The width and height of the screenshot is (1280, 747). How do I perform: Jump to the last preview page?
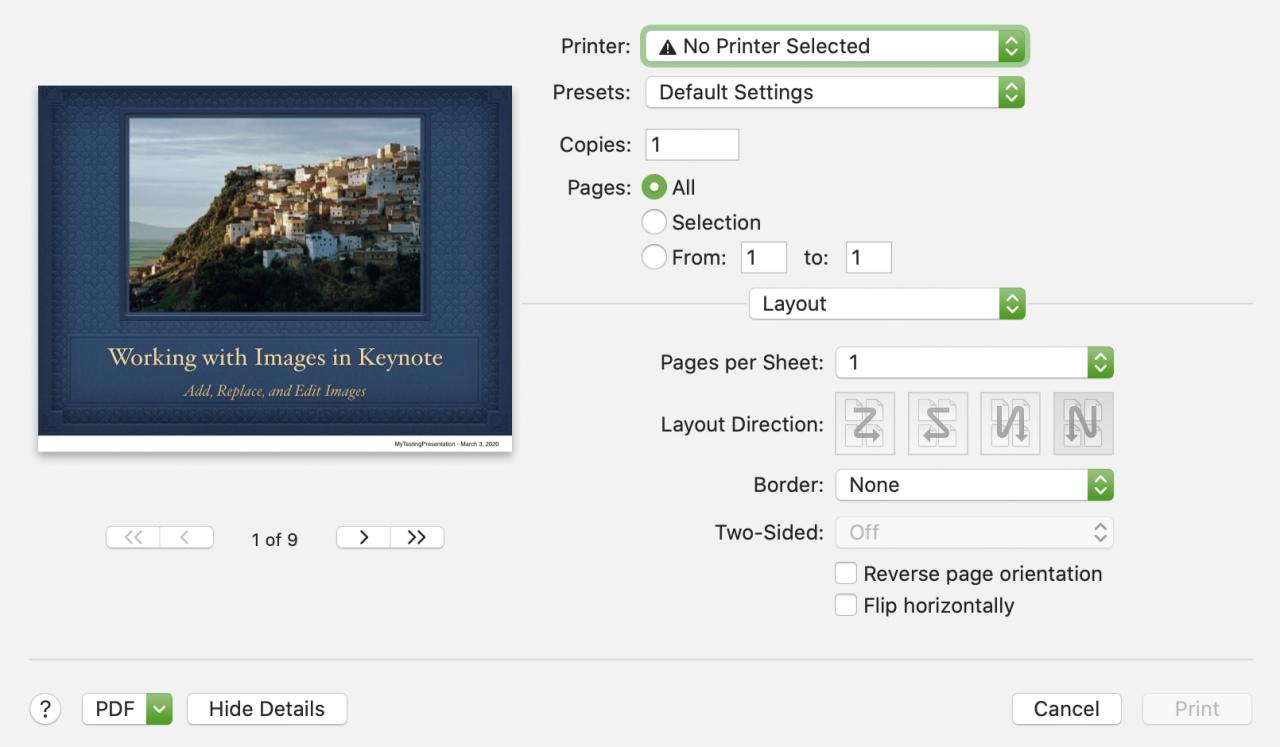tap(417, 537)
